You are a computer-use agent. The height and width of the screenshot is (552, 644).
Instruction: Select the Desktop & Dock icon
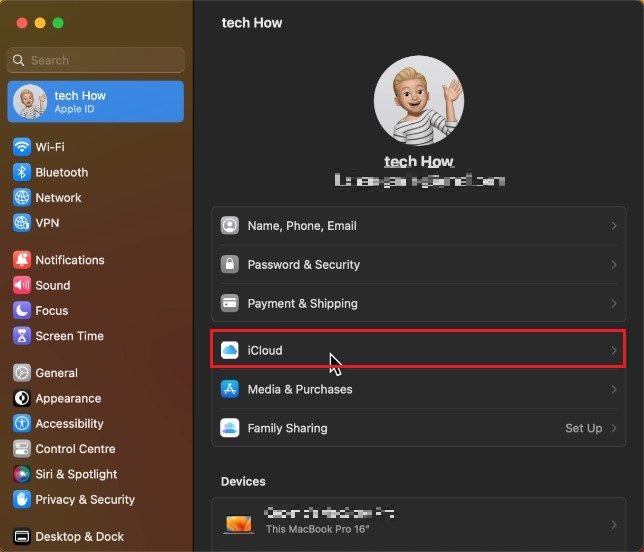click(x=22, y=536)
